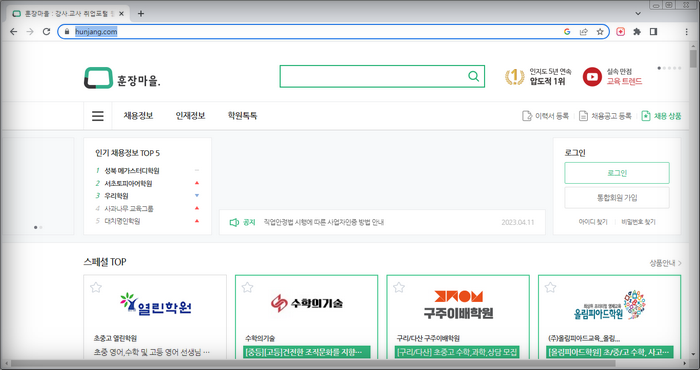Click 이력서 등록 link
This screenshot has height=370, width=700.
[x=546, y=116]
